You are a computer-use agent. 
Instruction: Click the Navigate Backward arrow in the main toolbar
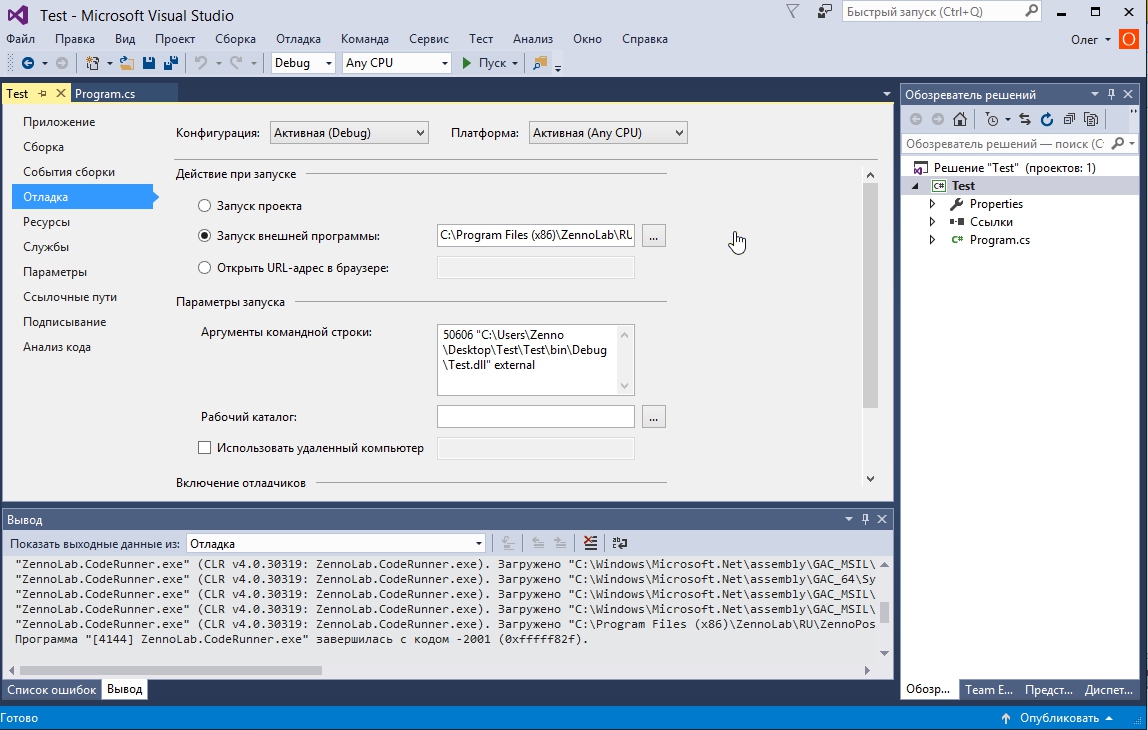28,63
